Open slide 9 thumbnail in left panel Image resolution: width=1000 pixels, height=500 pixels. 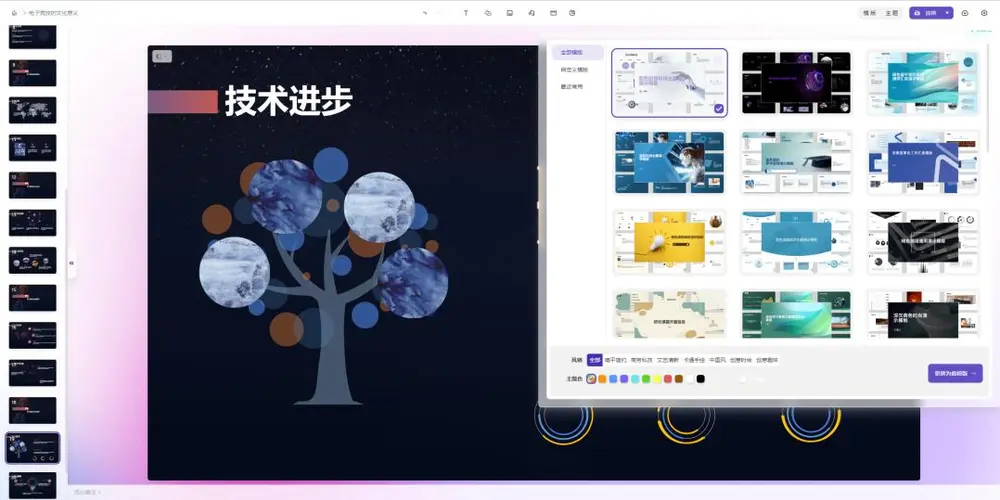(33, 73)
